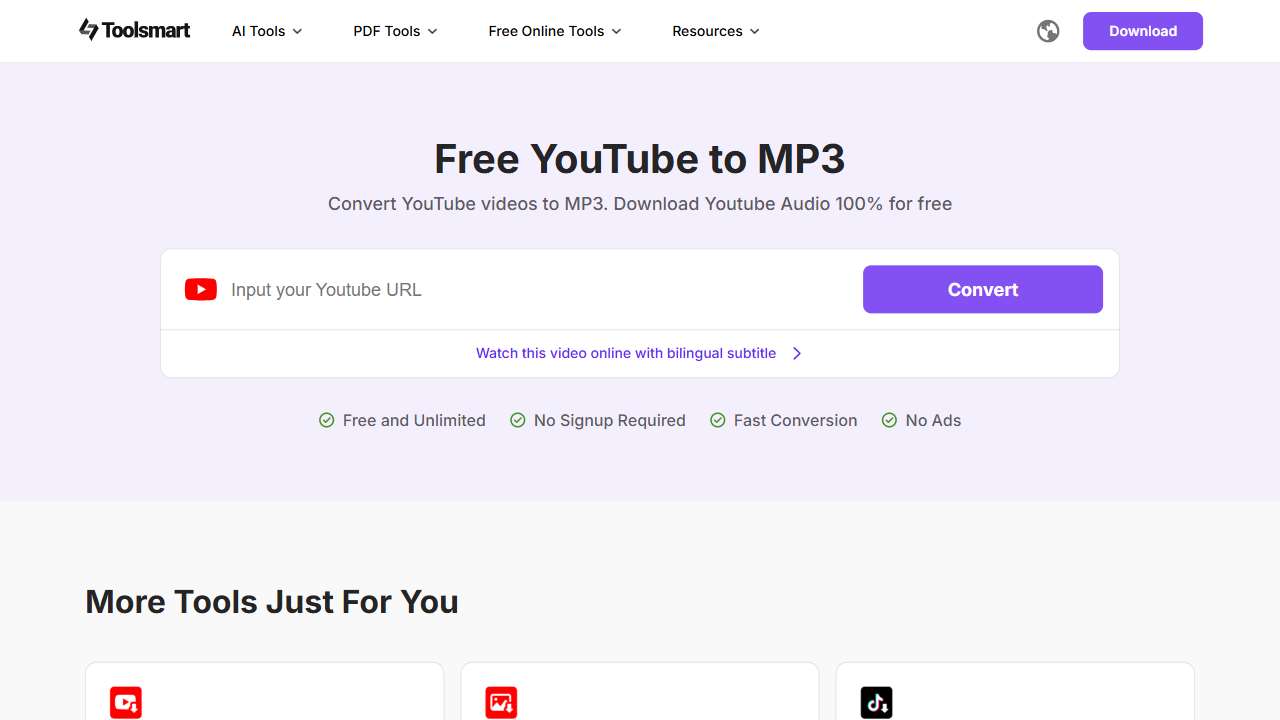Click the YouTube icon in the URL field
Viewport: 1280px width, 720px height.
pyautogui.click(x=200, y=289)
